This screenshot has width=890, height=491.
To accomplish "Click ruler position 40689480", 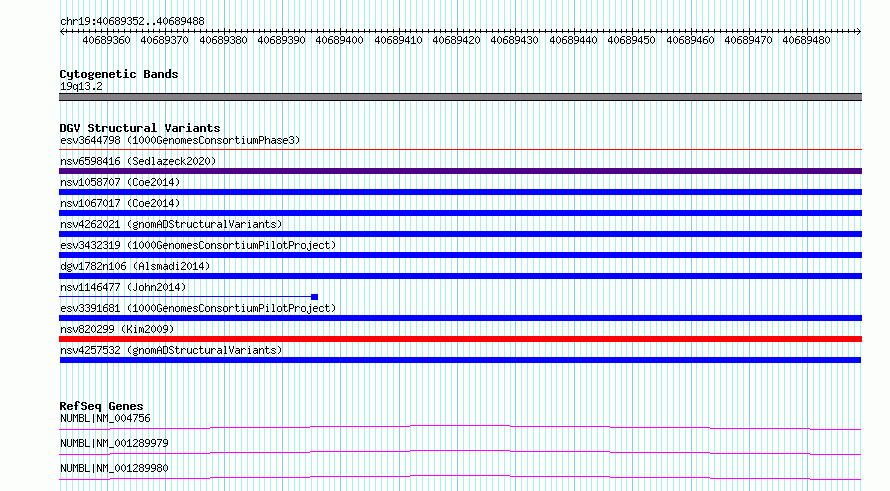I will tap(806, 40).
